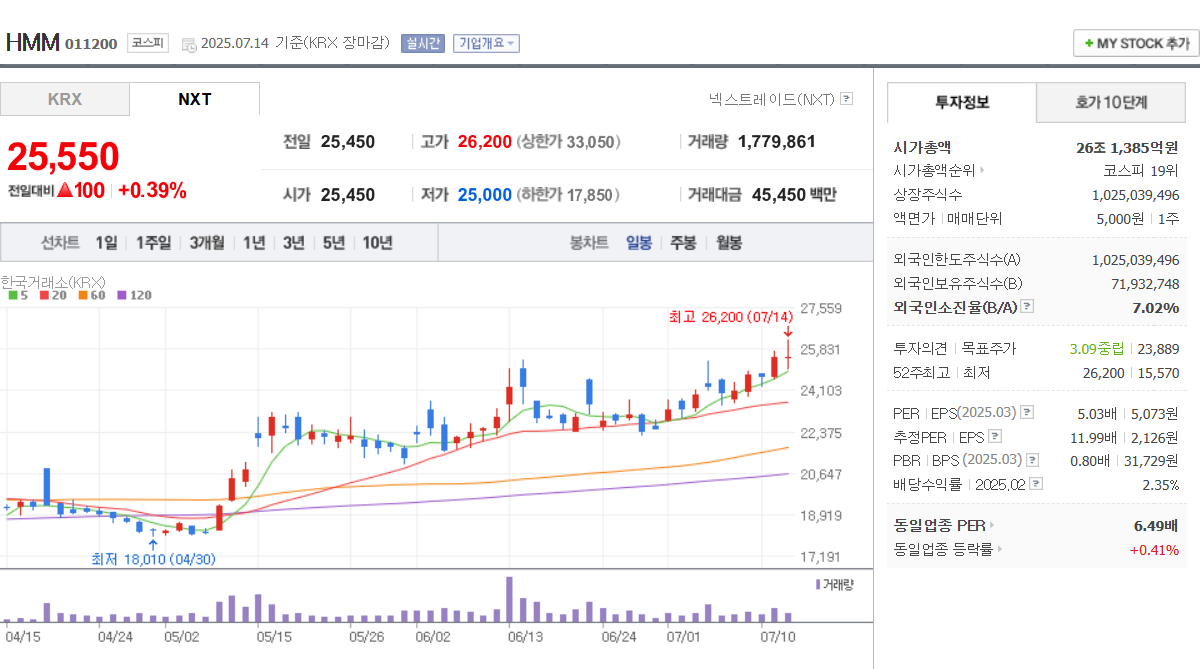Screen dimensions: 1200x669
Task: Click the 한국거래소(KRX) chart label
Action: tap(53, 282)
